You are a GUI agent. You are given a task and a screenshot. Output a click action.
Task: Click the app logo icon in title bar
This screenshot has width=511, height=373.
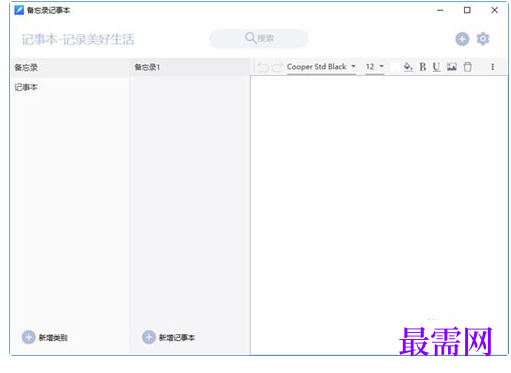click(x=19, y=10)
